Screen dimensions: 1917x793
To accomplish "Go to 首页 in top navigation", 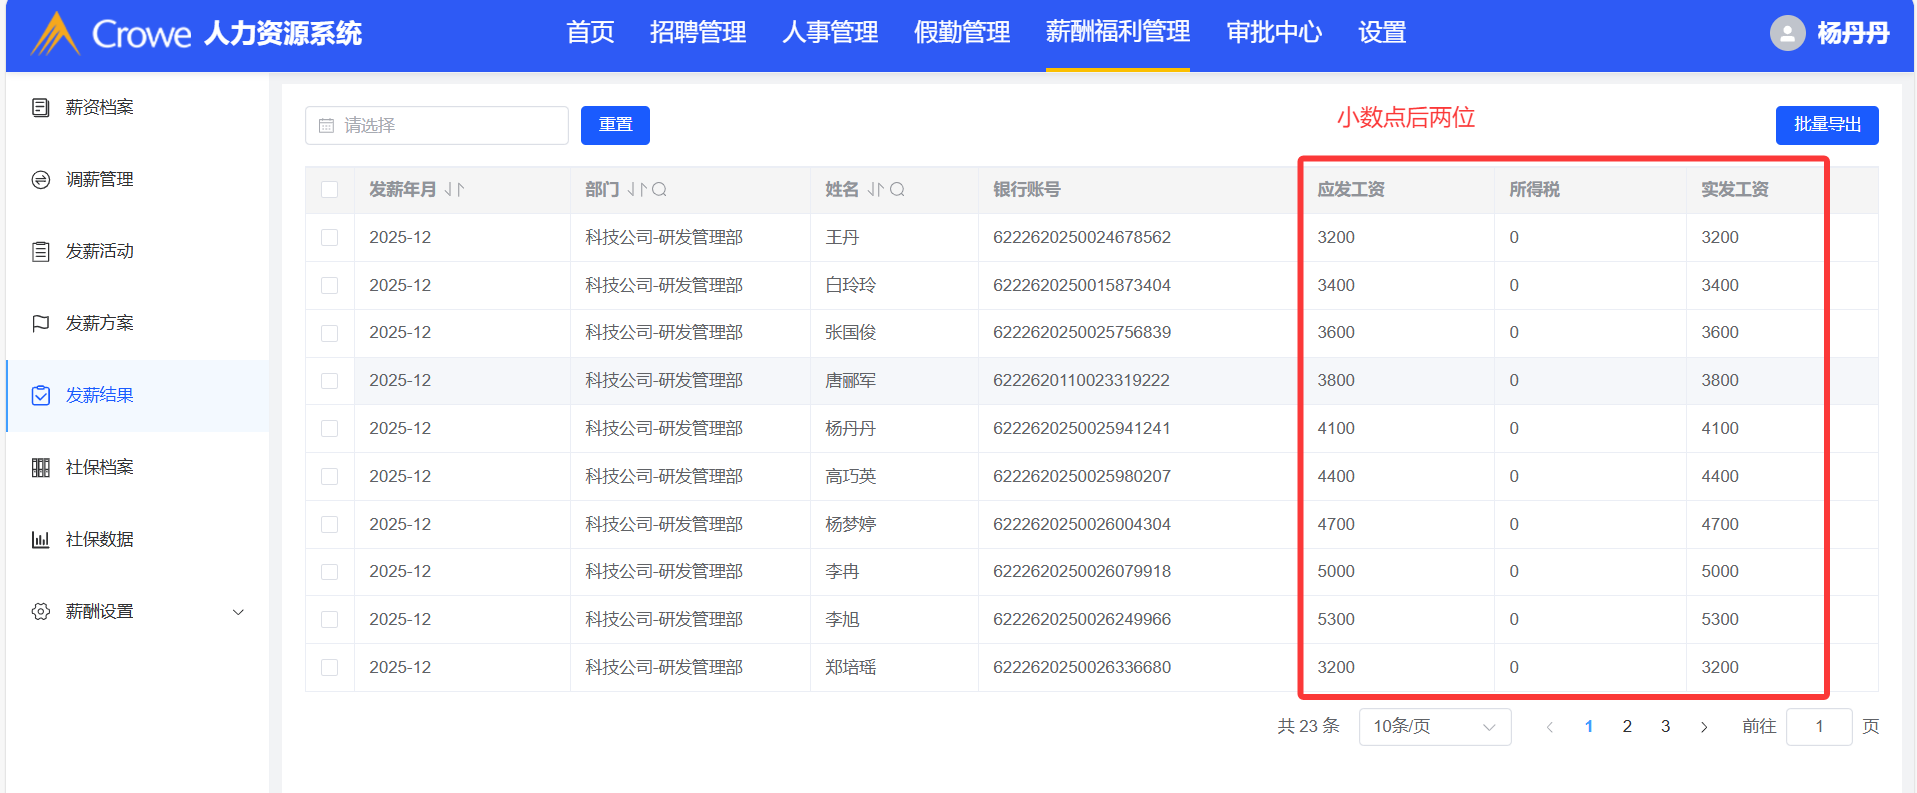I will [x=590, y=33].
